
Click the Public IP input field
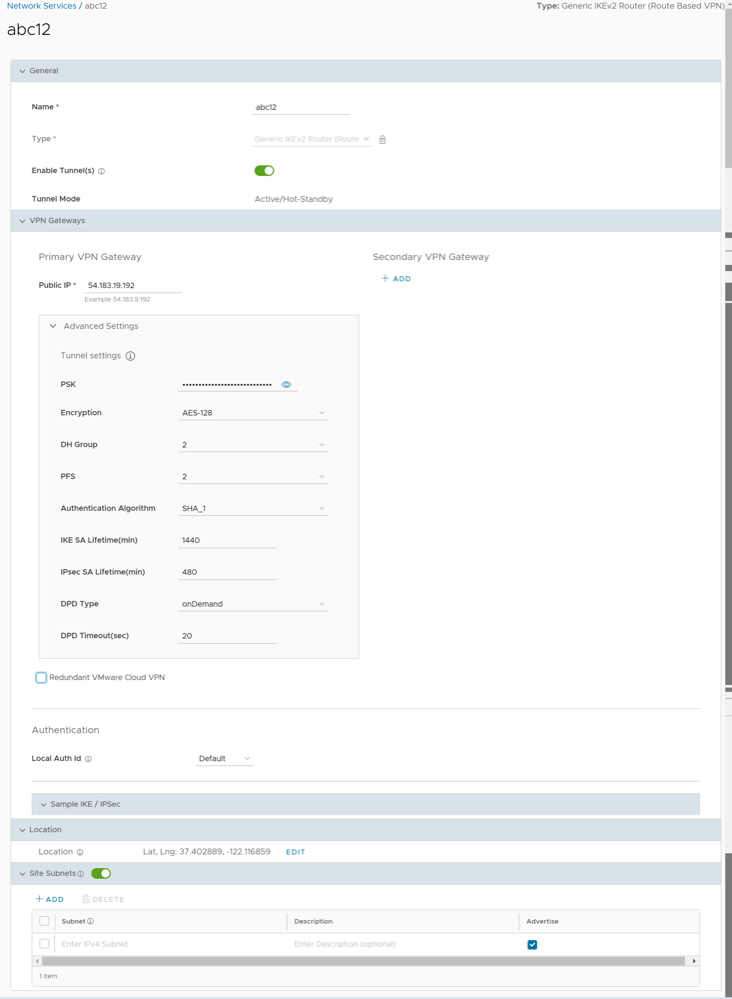tap(133, 286)
